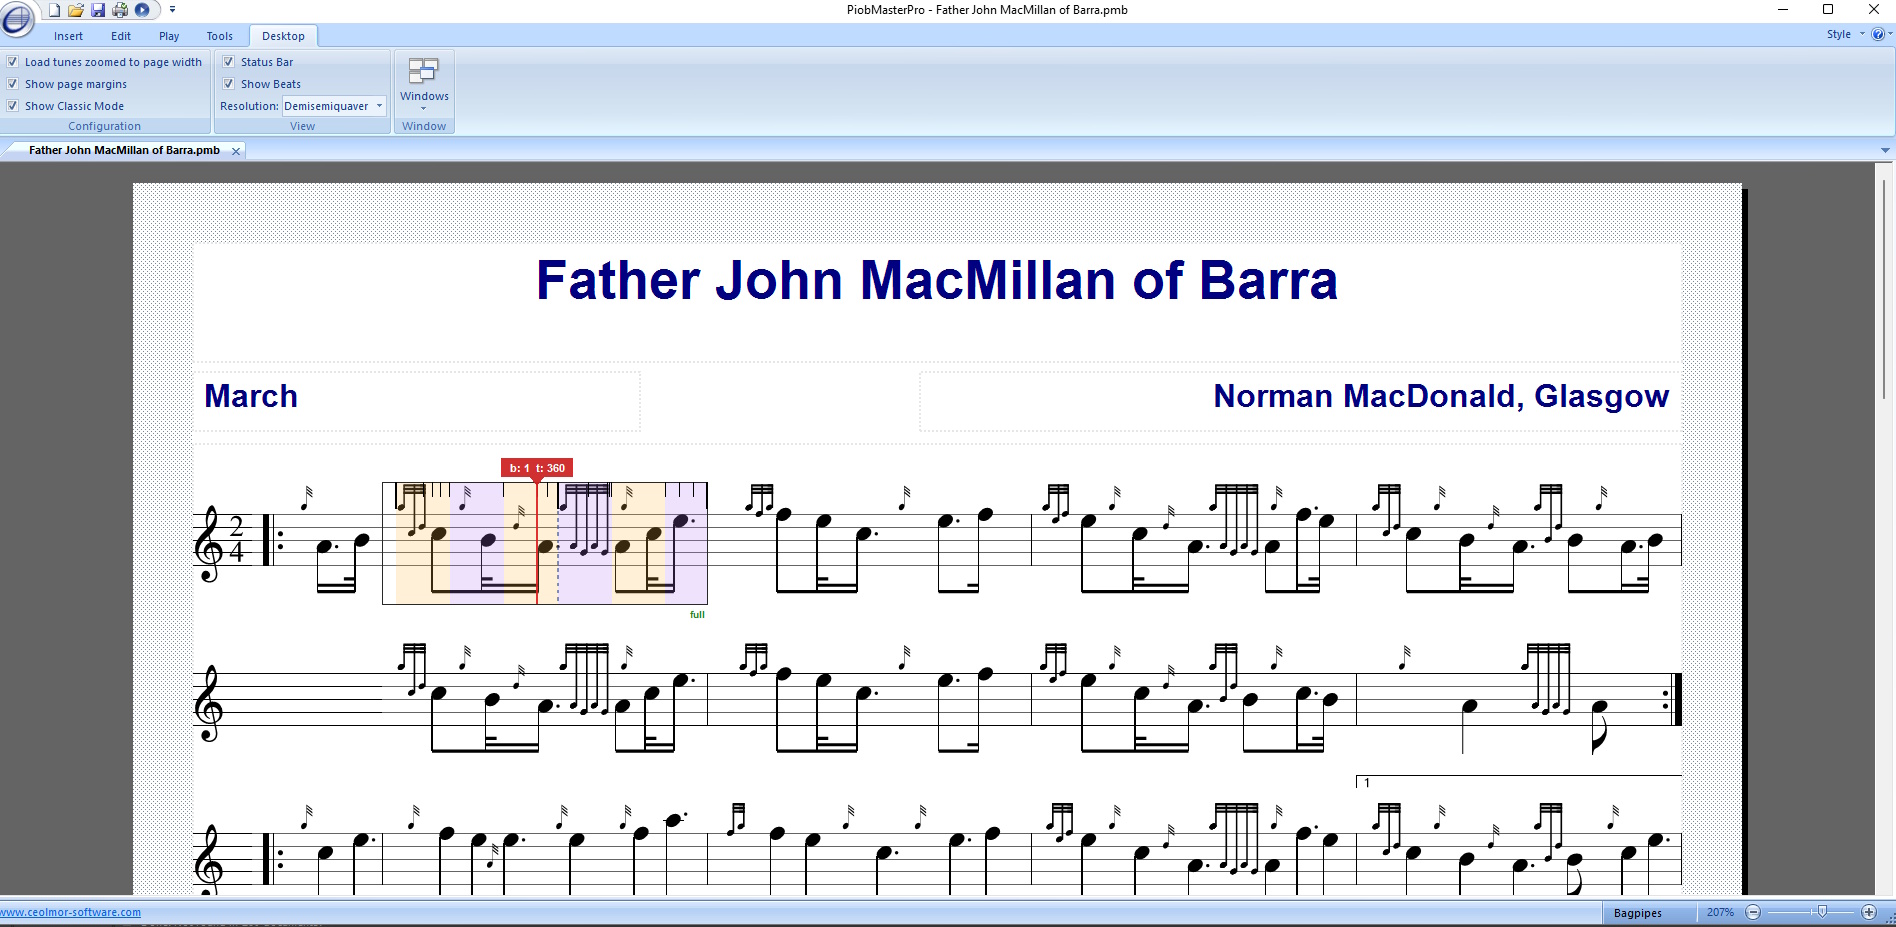Toggle the Show Beats checkbox
Viewport: 1896px width, 927px height.
pos(229,84)
